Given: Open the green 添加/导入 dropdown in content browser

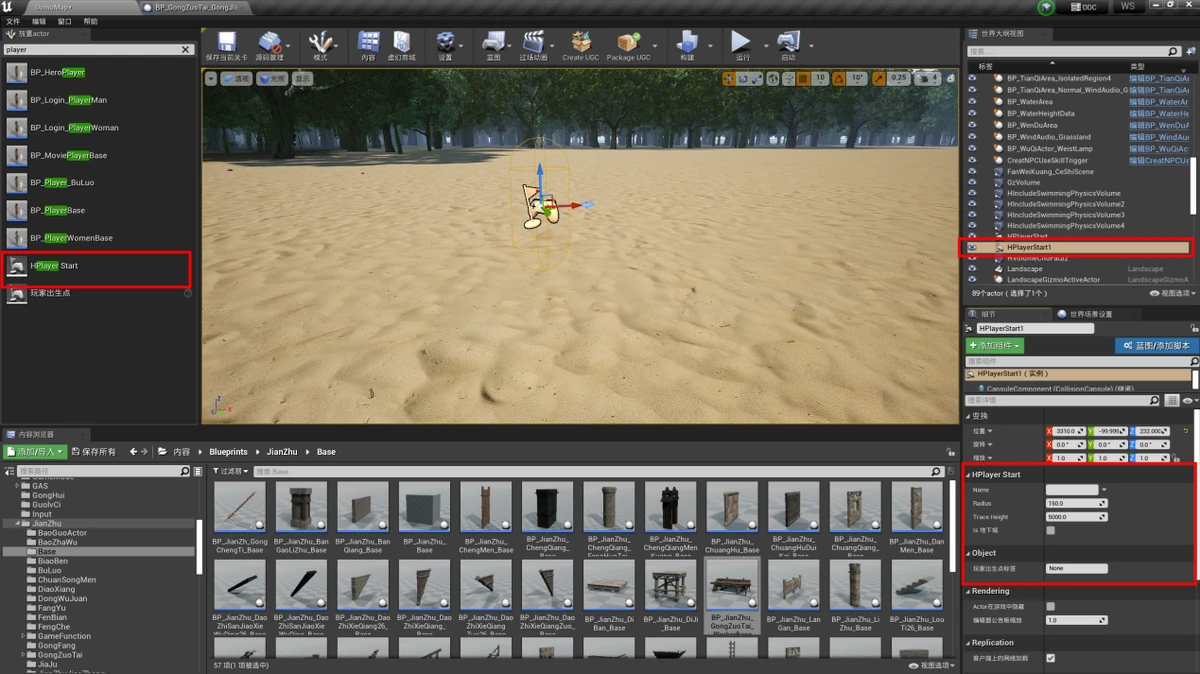Looking at the screenshot, I should (x=35, y=452).
